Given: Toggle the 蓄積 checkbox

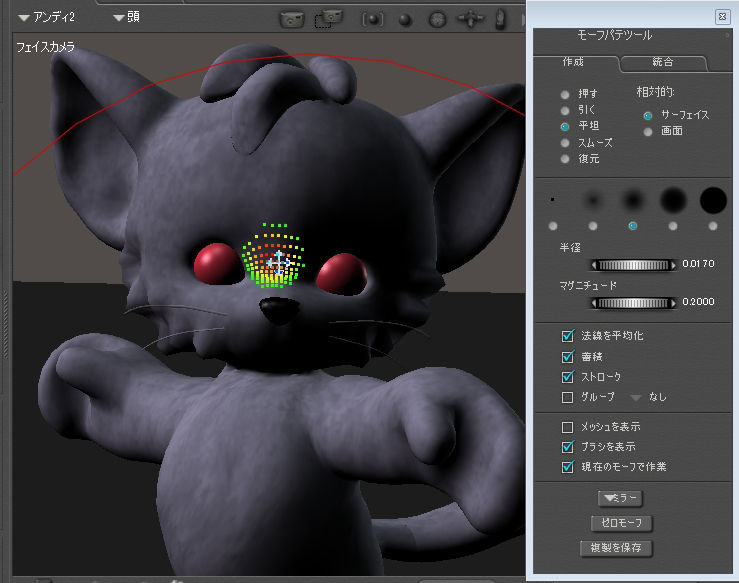Looking at the screenshot, I should [567, 357].
